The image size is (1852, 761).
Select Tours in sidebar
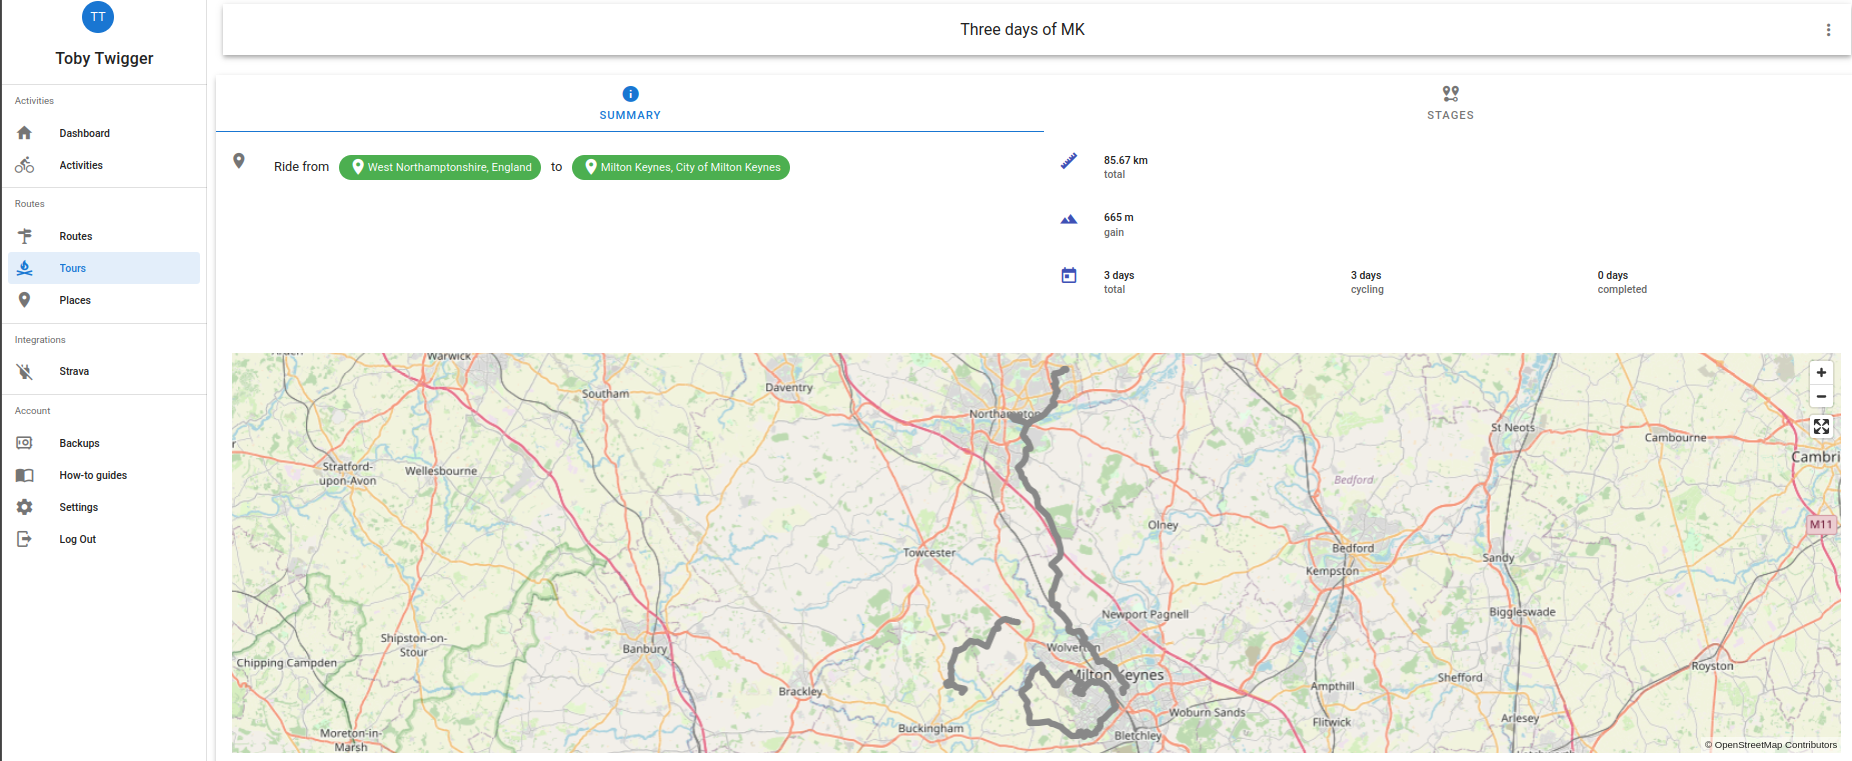[104, 268]
